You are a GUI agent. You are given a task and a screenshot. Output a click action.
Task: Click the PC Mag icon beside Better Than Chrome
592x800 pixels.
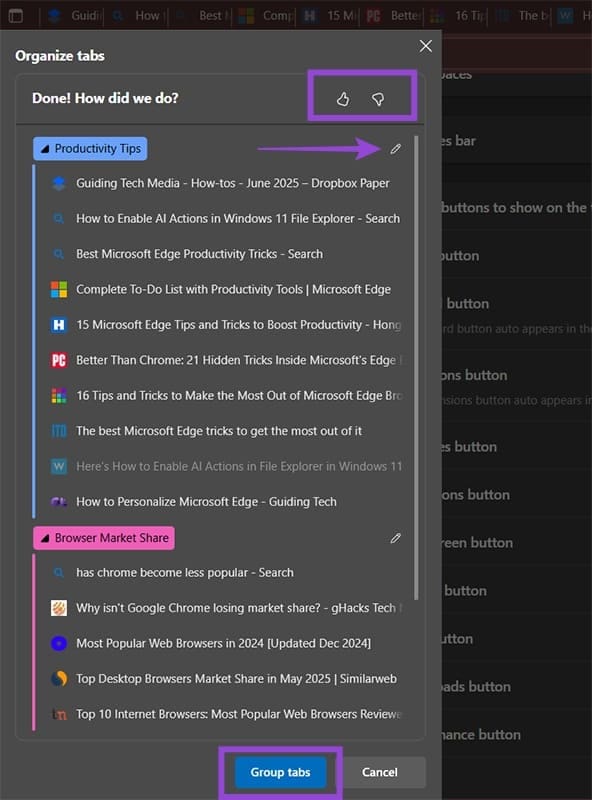(59, 360)
